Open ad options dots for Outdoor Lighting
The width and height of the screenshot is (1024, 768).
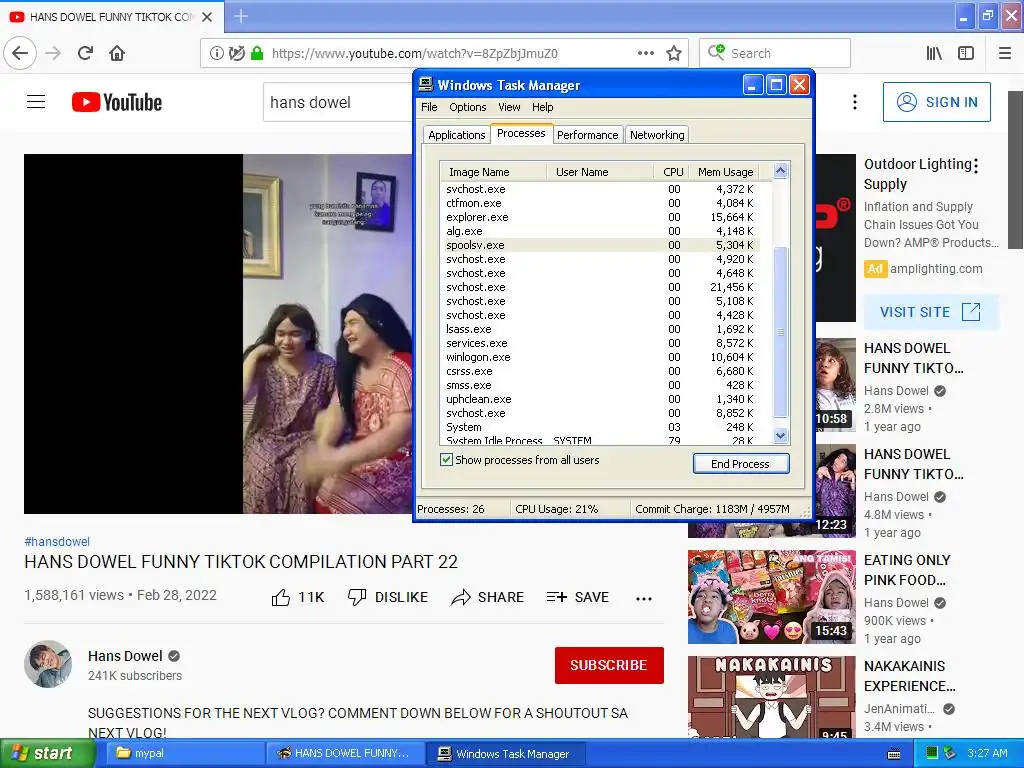(976, 166)
